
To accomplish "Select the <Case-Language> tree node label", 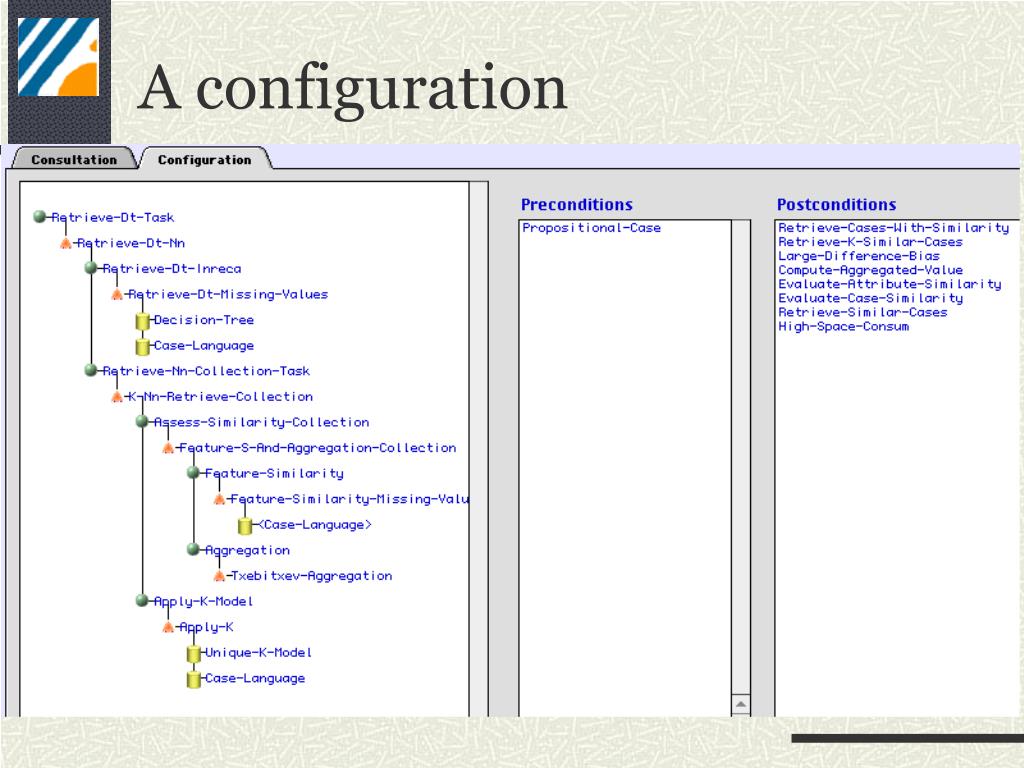I will pos(314,524).
